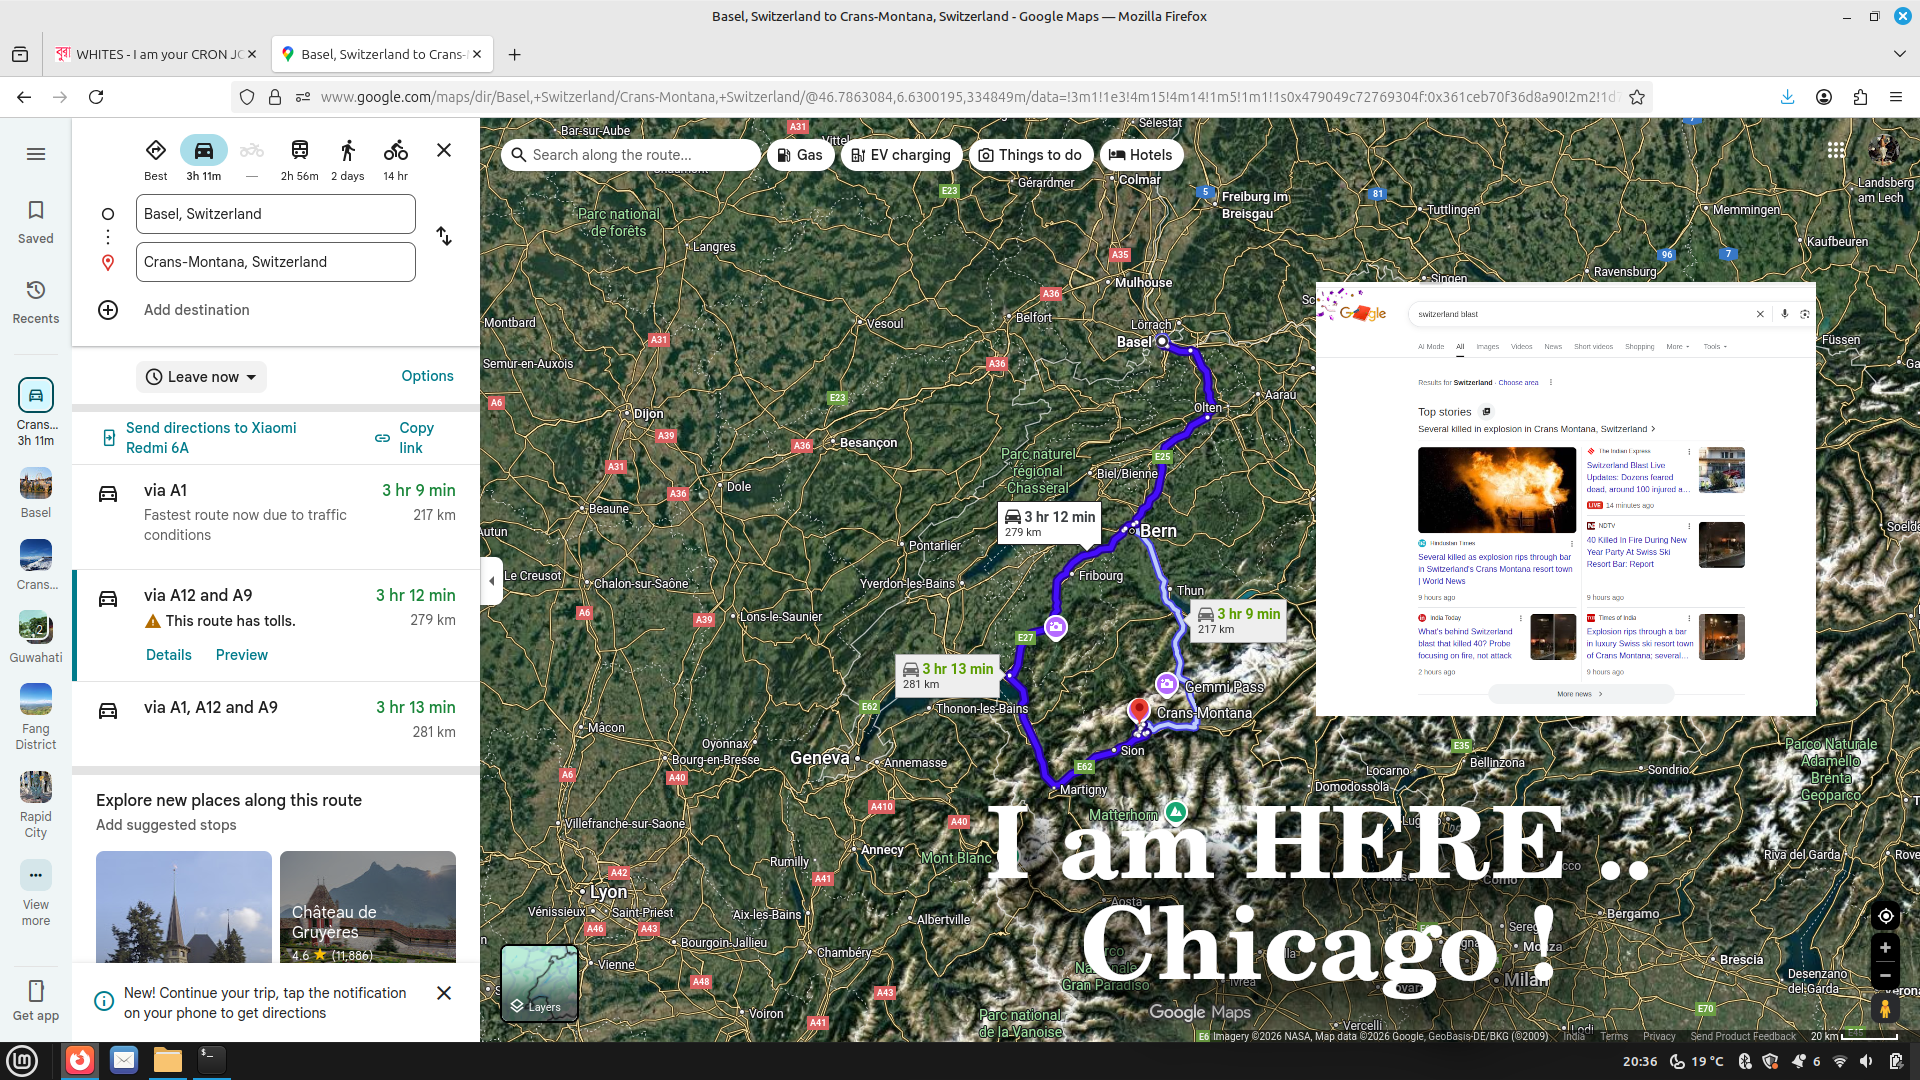Zoom in on the map with plus
This screenshot has height=1080, width=1920.
(1885, 947)
